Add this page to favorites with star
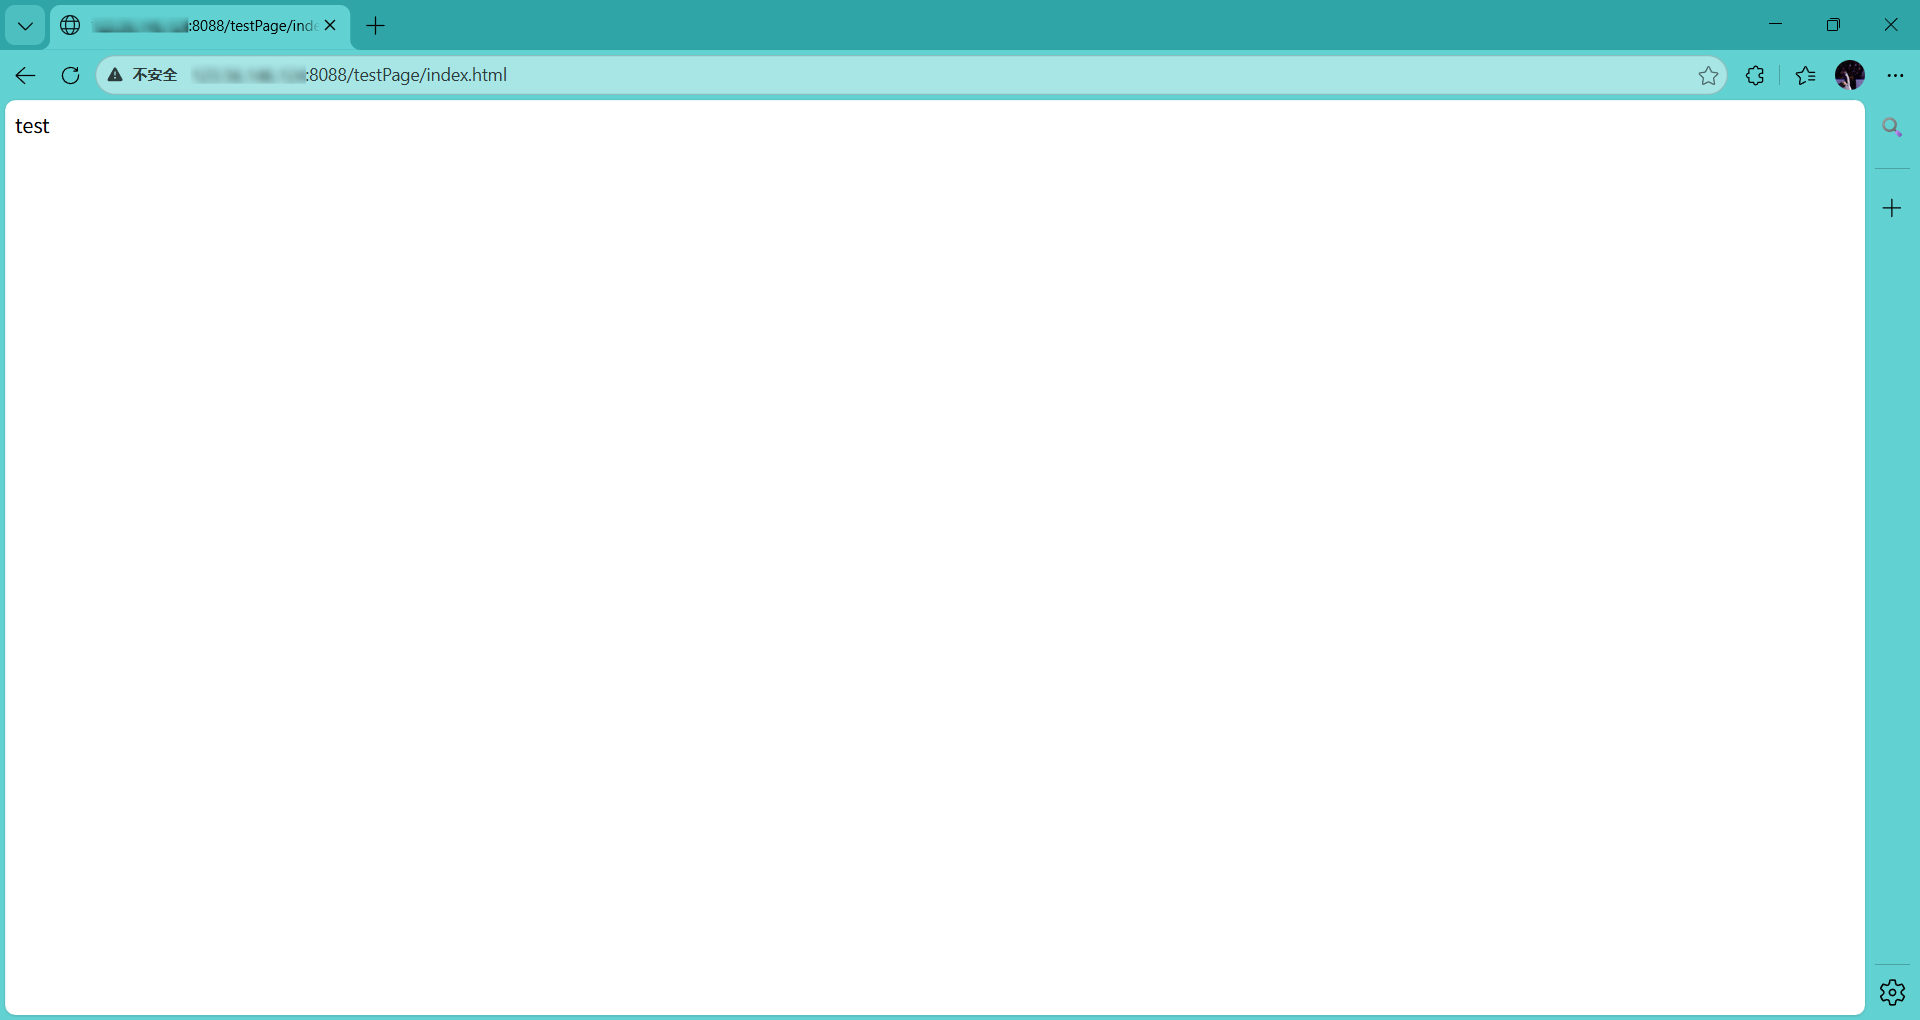The height and width of the screenshot is (1020, 1920). pyautogui.click(x=1708, y=75)
